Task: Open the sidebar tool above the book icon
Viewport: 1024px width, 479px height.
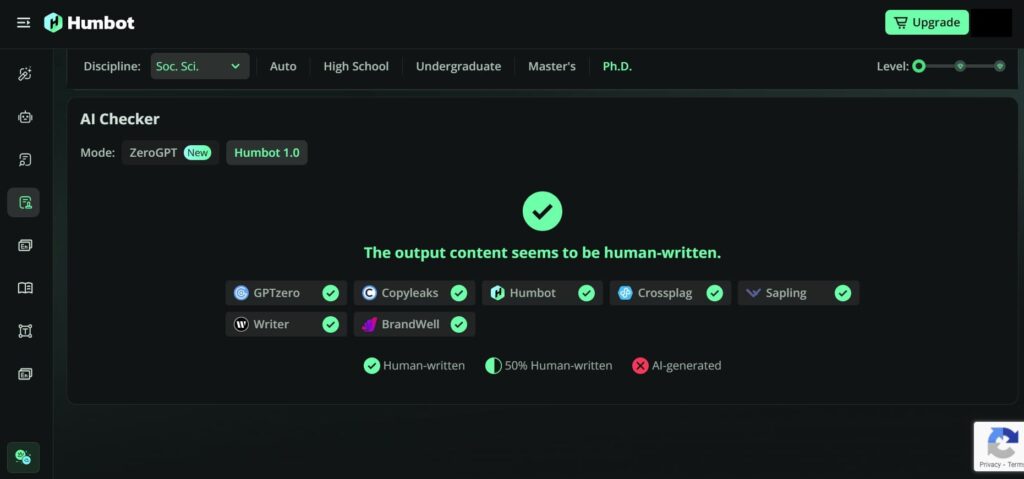Action: pos(25,246)
